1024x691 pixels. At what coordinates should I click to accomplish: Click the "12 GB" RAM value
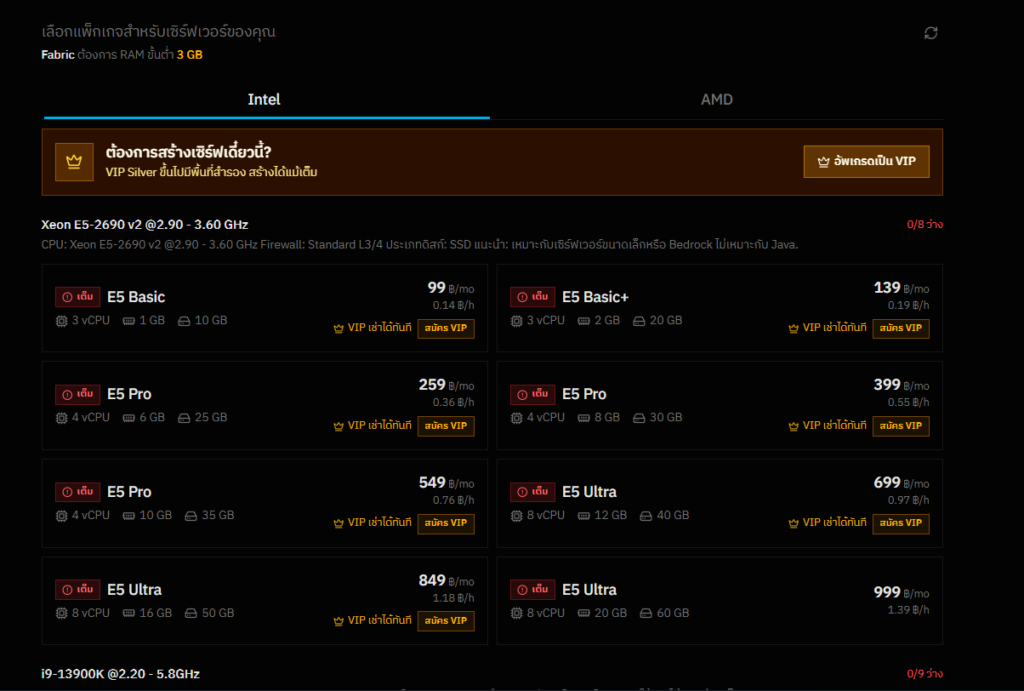[x=611, y=515]
